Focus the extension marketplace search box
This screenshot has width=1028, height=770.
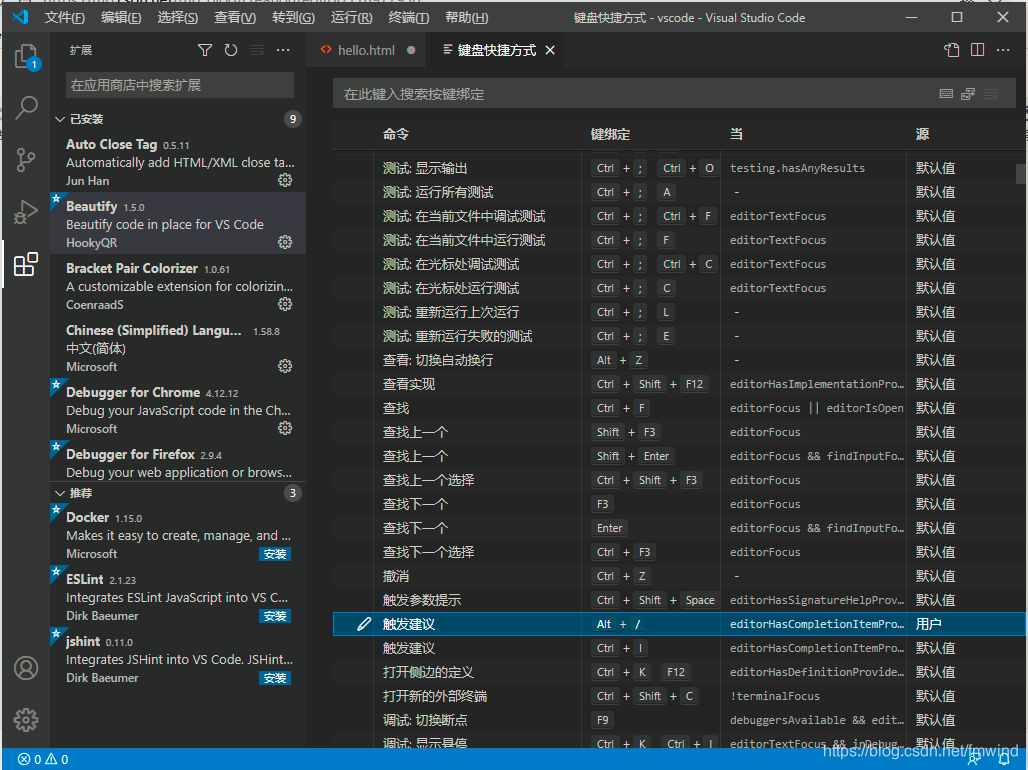click(180, 85)
